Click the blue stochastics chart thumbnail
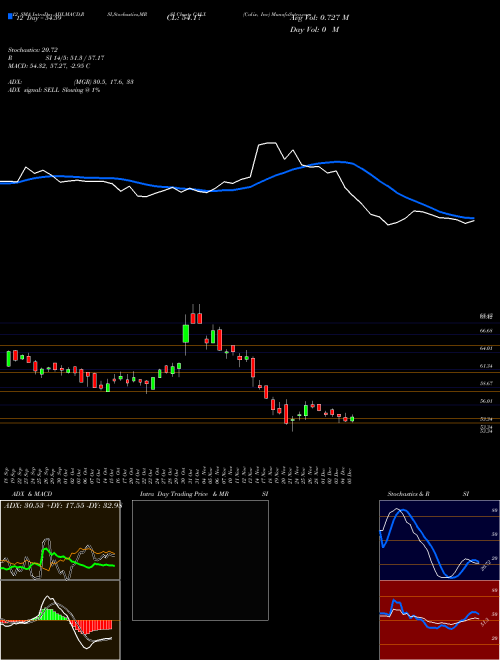 [439, 540]
